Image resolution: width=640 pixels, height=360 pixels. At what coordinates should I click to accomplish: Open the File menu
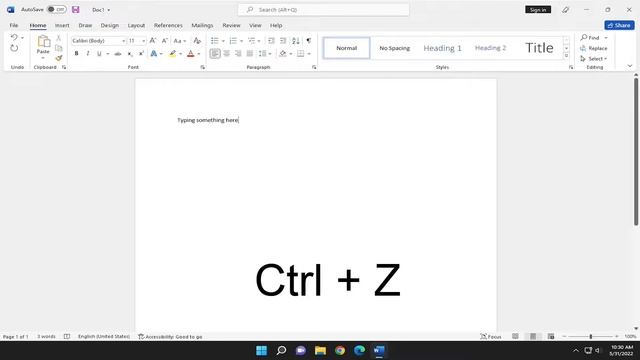(x=14, y=25)
